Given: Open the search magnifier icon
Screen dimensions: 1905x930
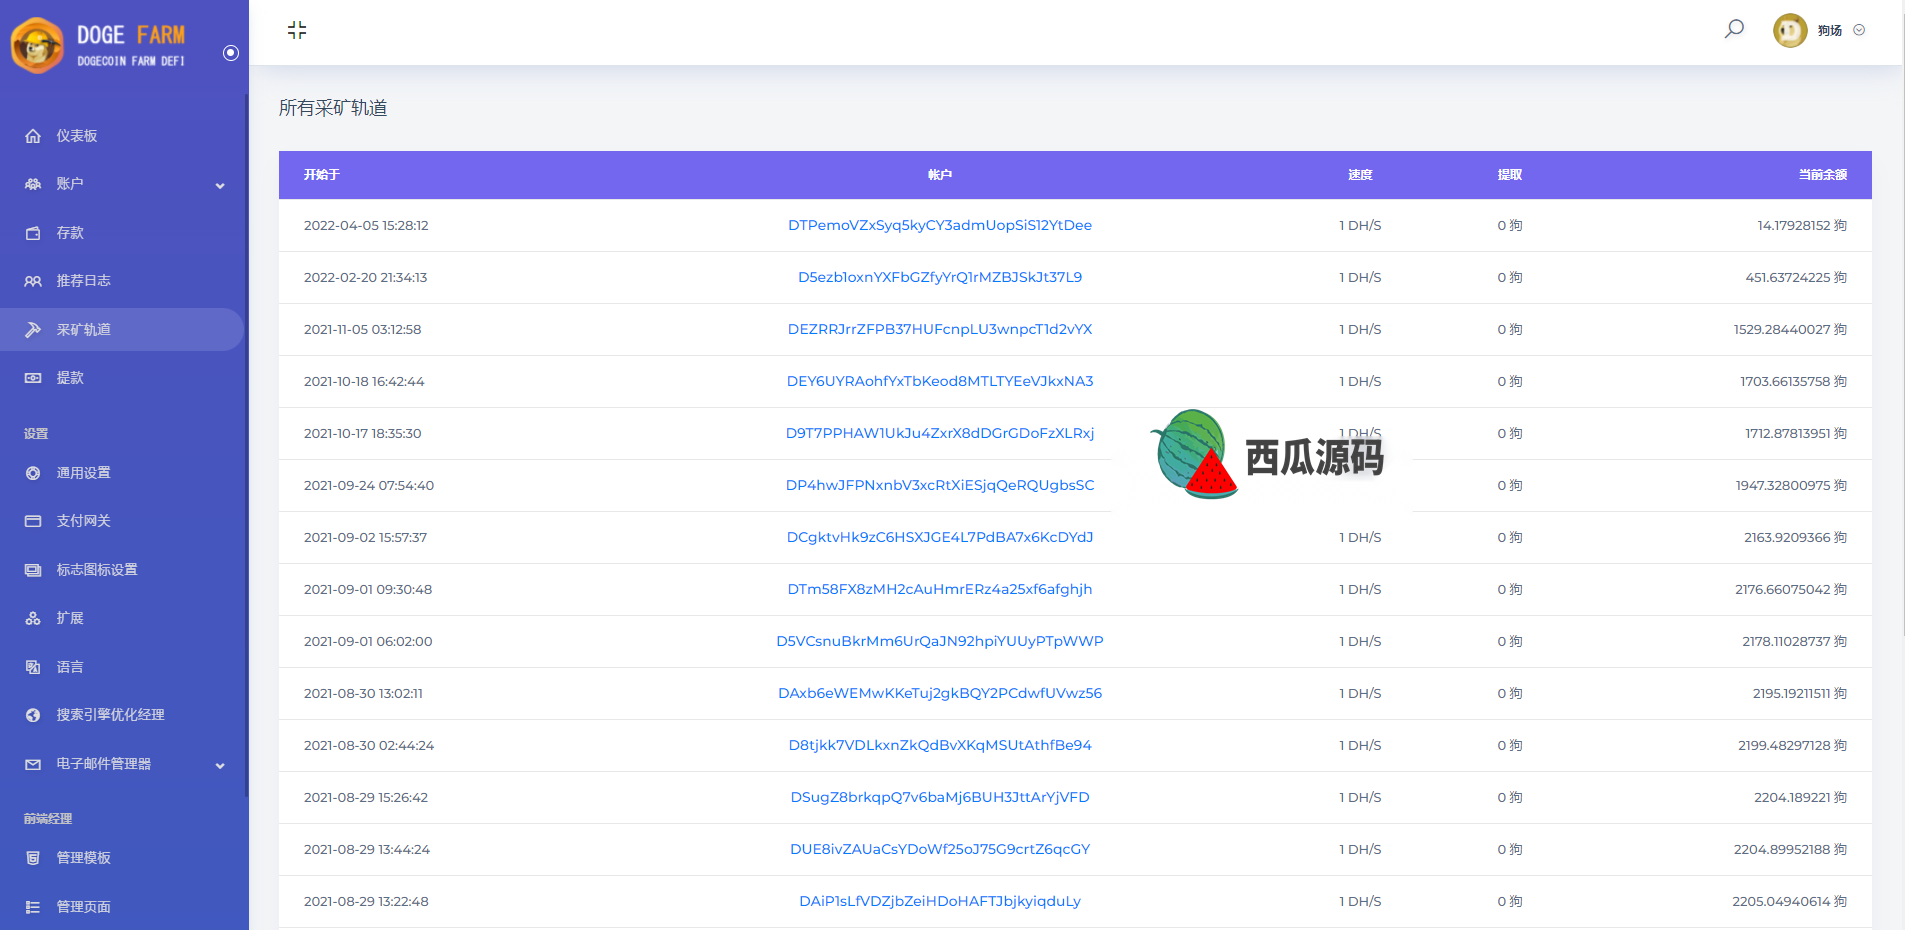Looking at the screenshot, I should coord(1734,29).
